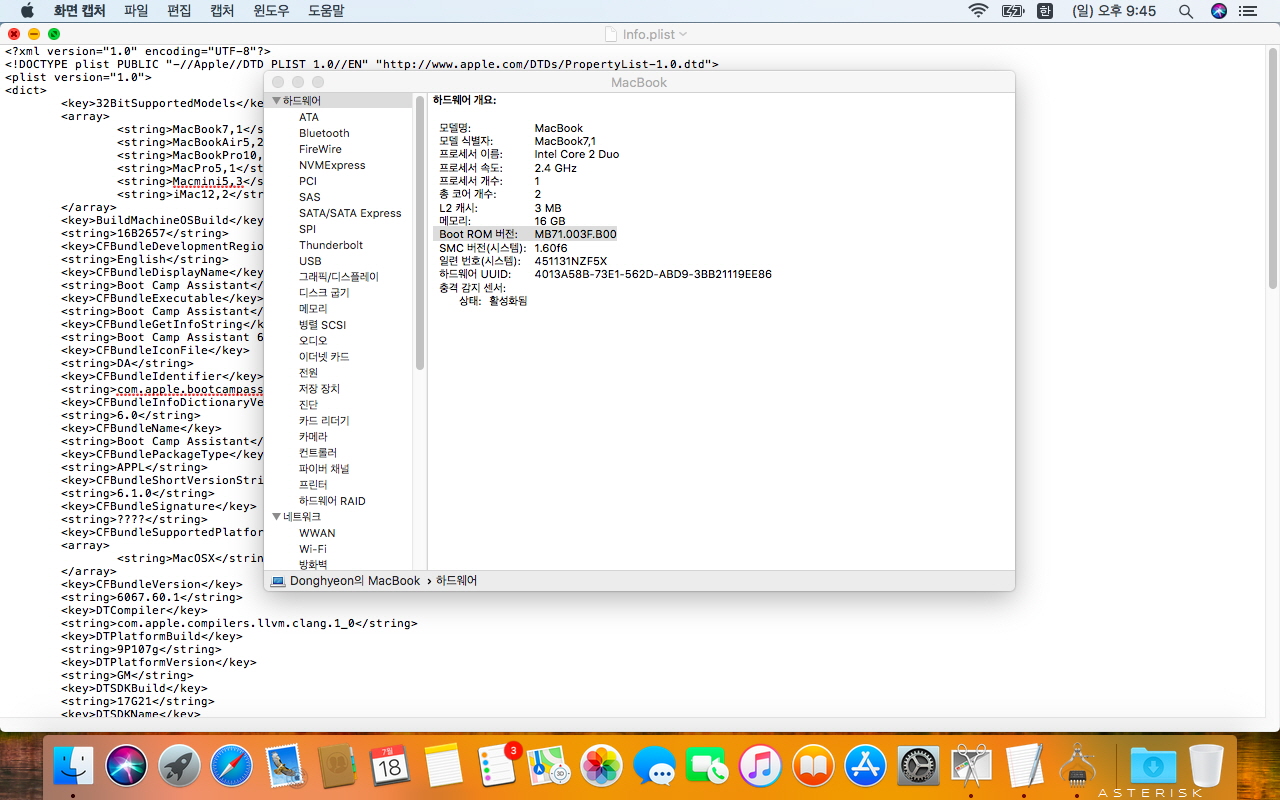The width and height of the screenshot is (1280, 800).
Task: Open Mail stamp icon in Dock
Action: tap(285, 767)
